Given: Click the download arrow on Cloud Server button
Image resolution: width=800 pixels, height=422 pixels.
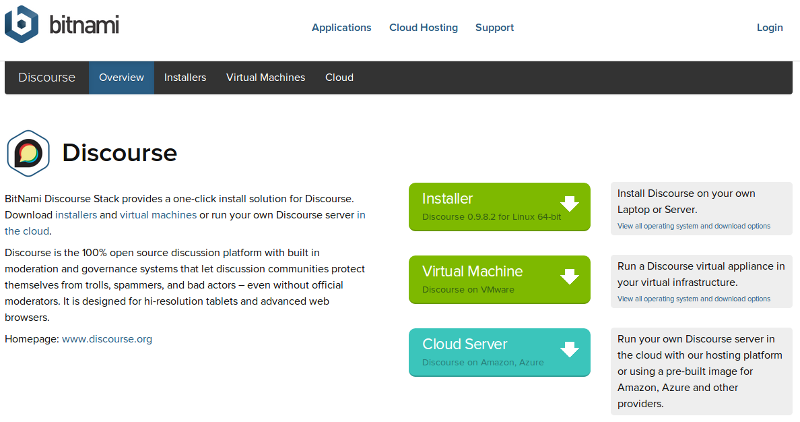Looking at the screenshot, I should click(569, 350).
